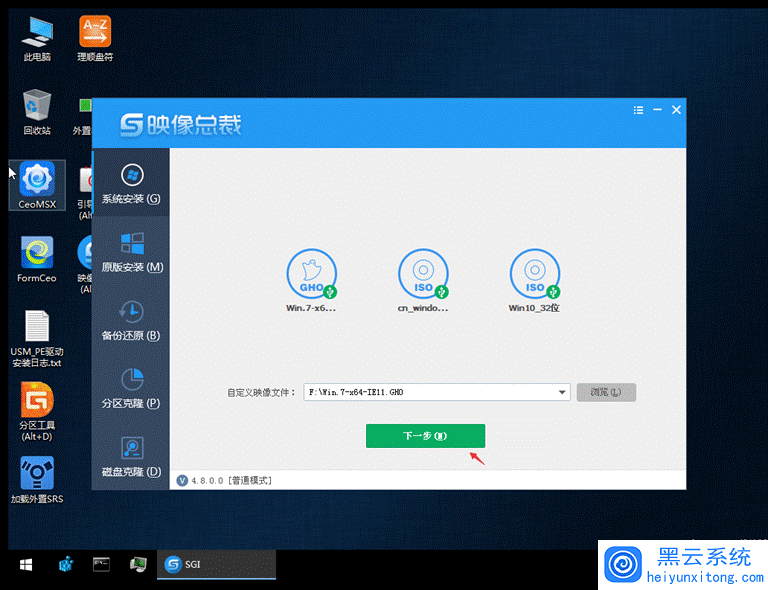Go to 分区克隆 (P) sidebar section
Screen dimensions: 768x590
131,388
